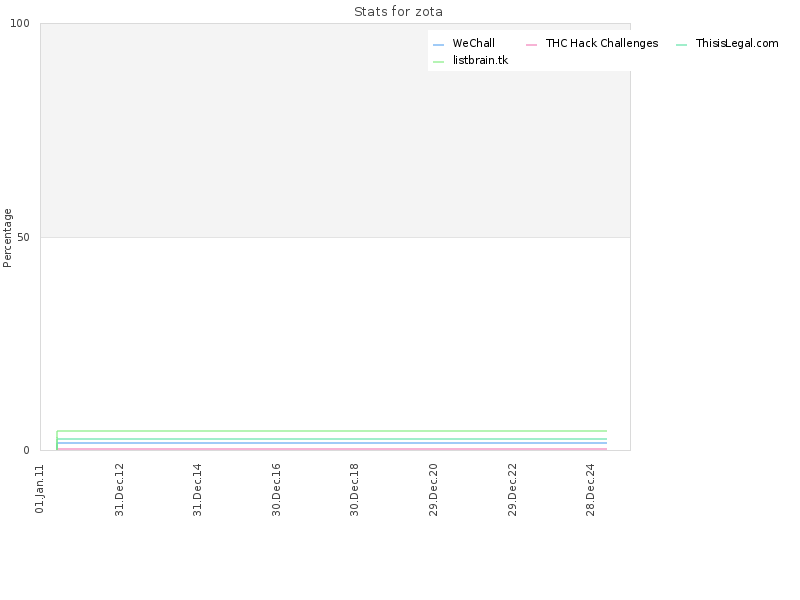This screenshot has width=800, height=600.
Task: Click the 100 y-axis value
Action: (20, 23)
